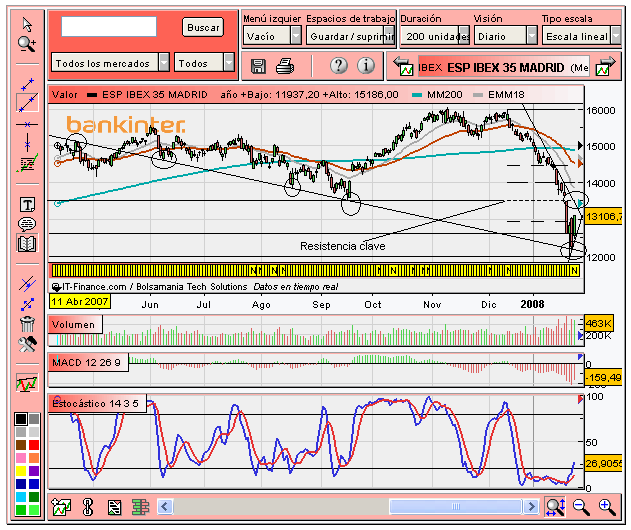Pick the cyan color swatch
The width and height of the screenshot is (631, 530).
(21, 497)
